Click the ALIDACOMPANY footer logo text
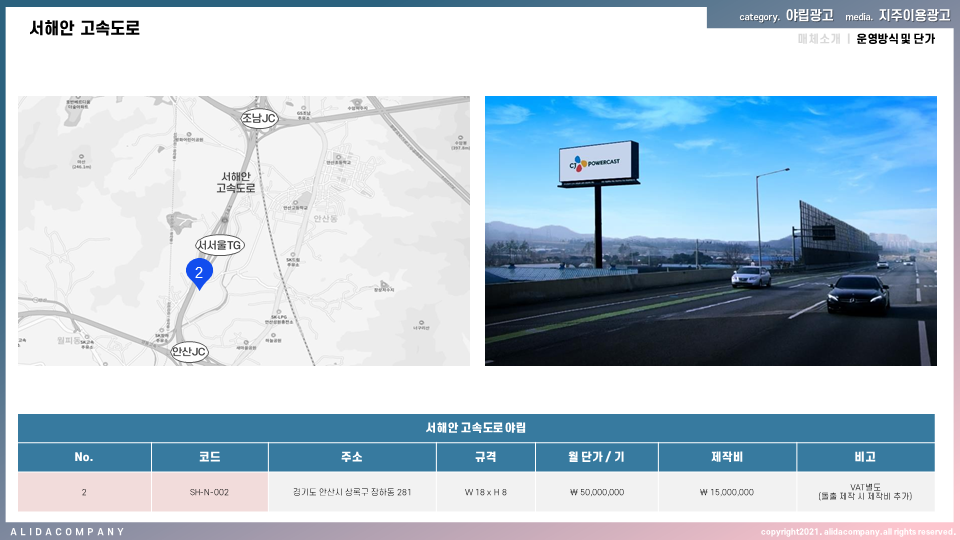The image size is (960, 540). 68,532
